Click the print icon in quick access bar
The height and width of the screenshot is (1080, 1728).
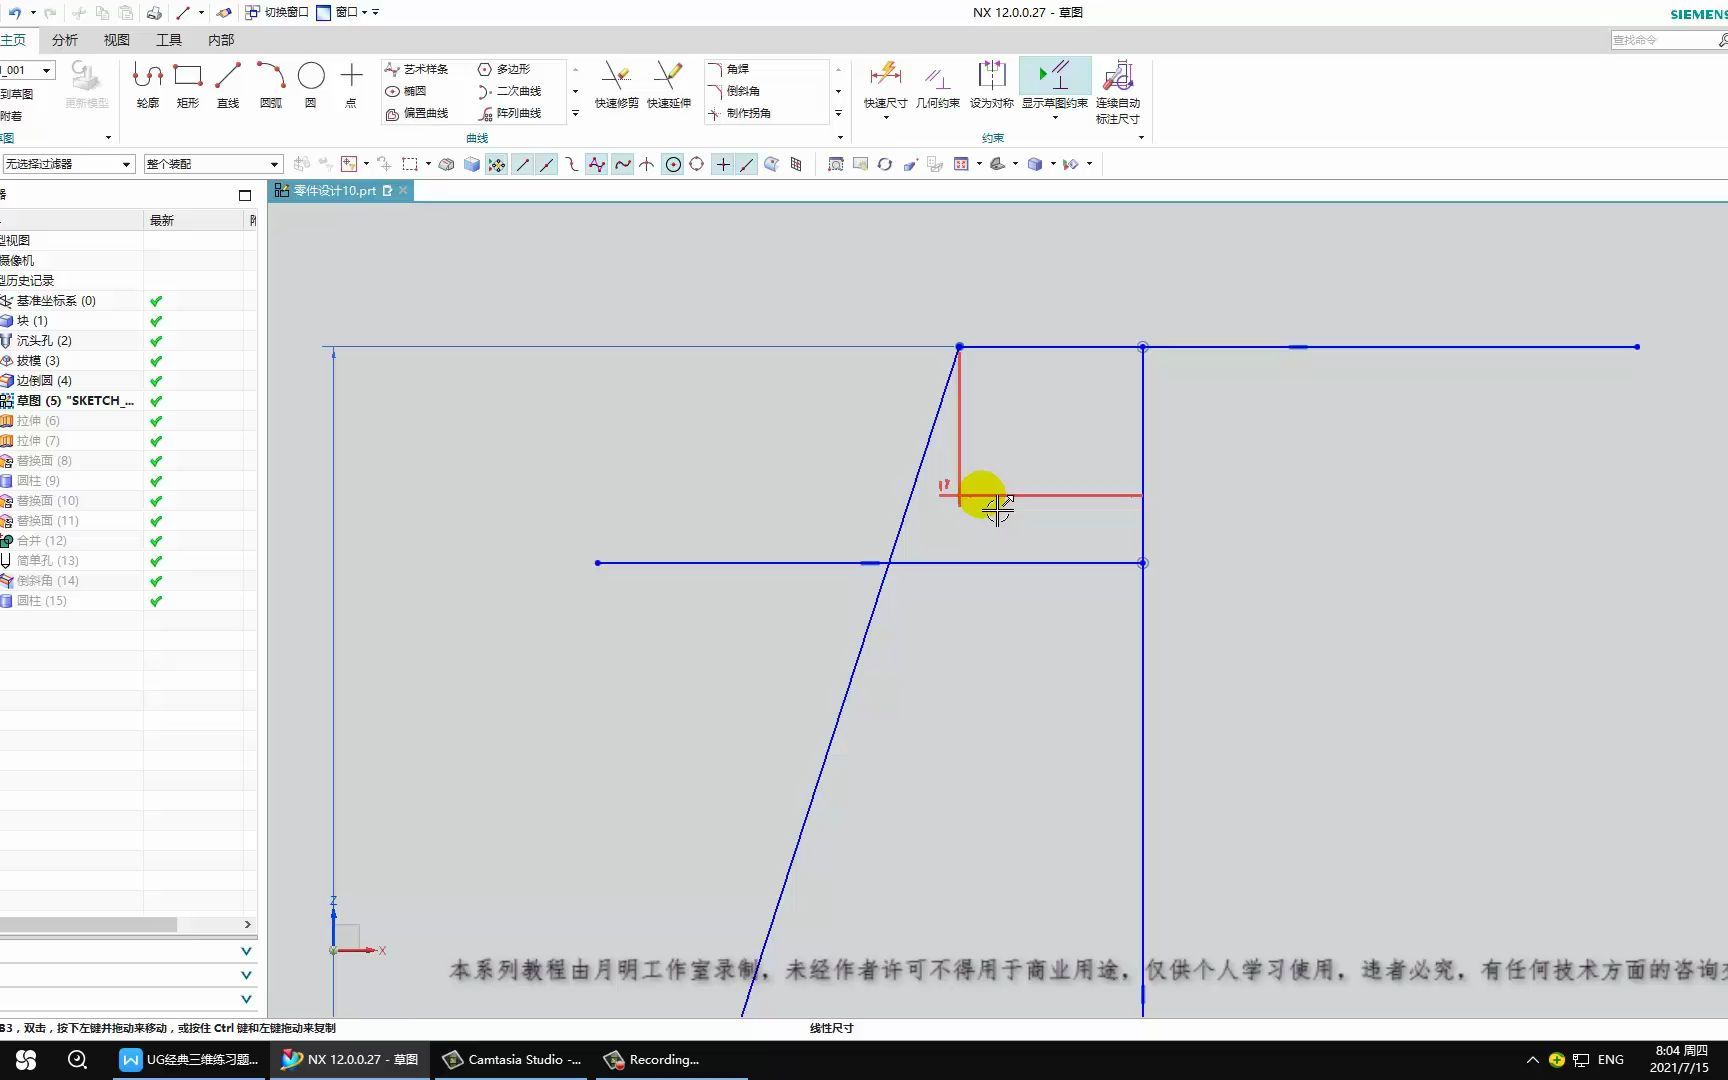click(154, 13)
